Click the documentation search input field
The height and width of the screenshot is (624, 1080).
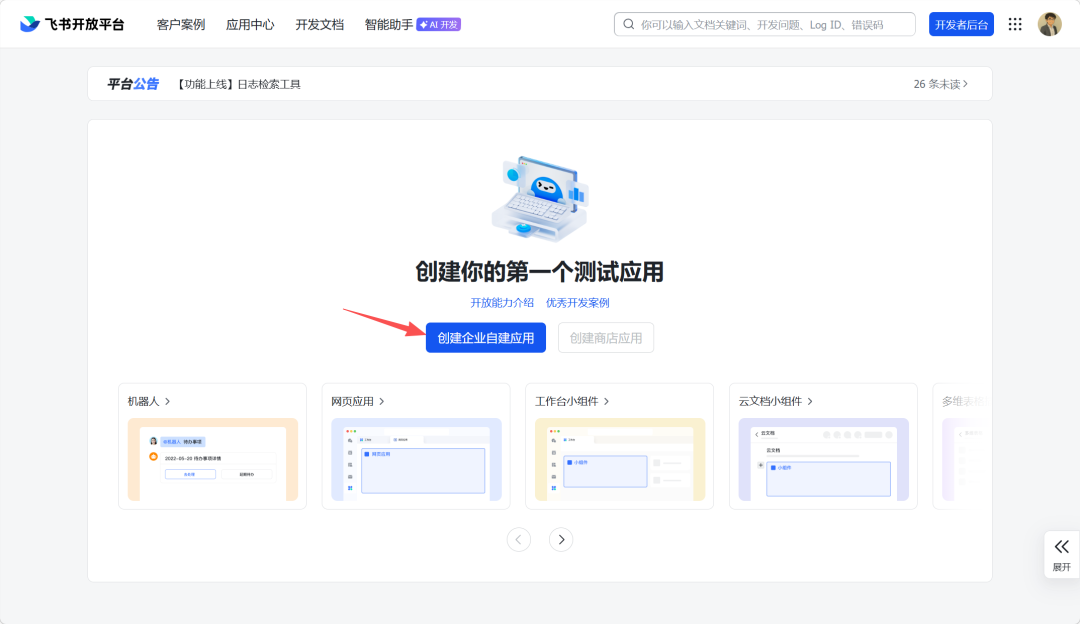[770, 24]
